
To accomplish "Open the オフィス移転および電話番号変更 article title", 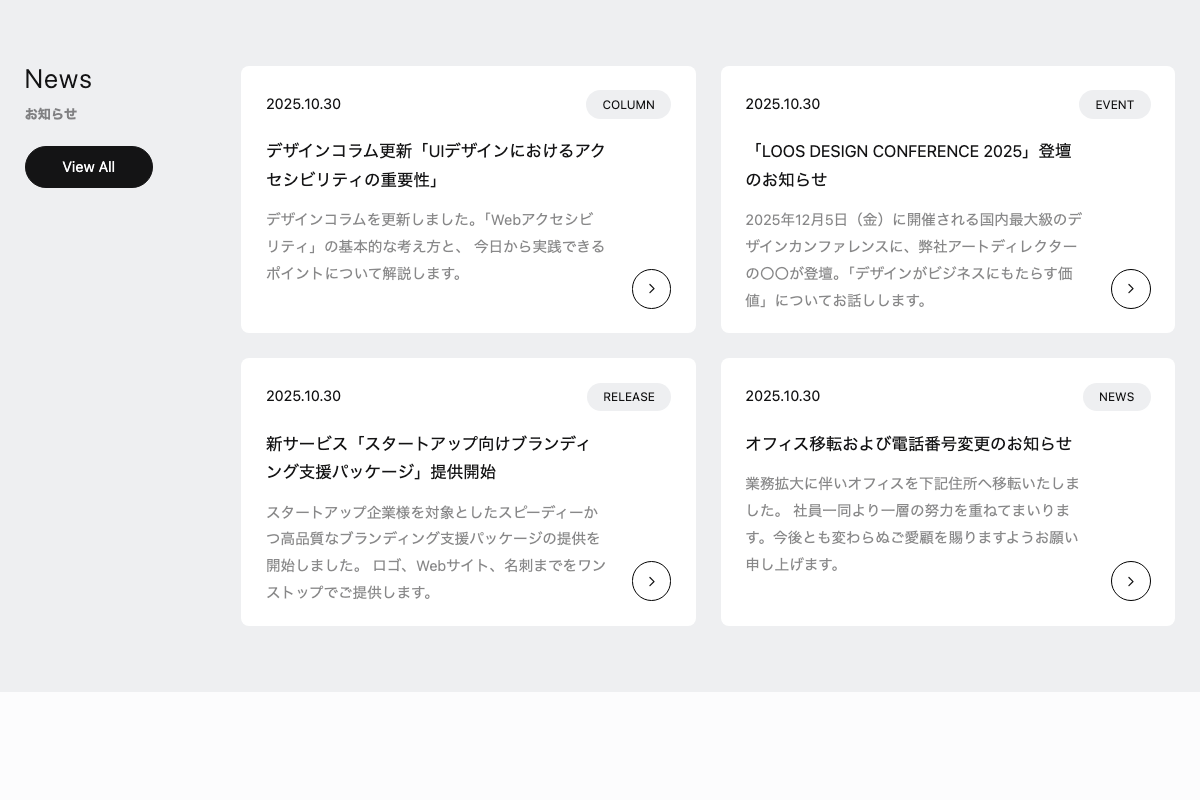I will 908,444.
